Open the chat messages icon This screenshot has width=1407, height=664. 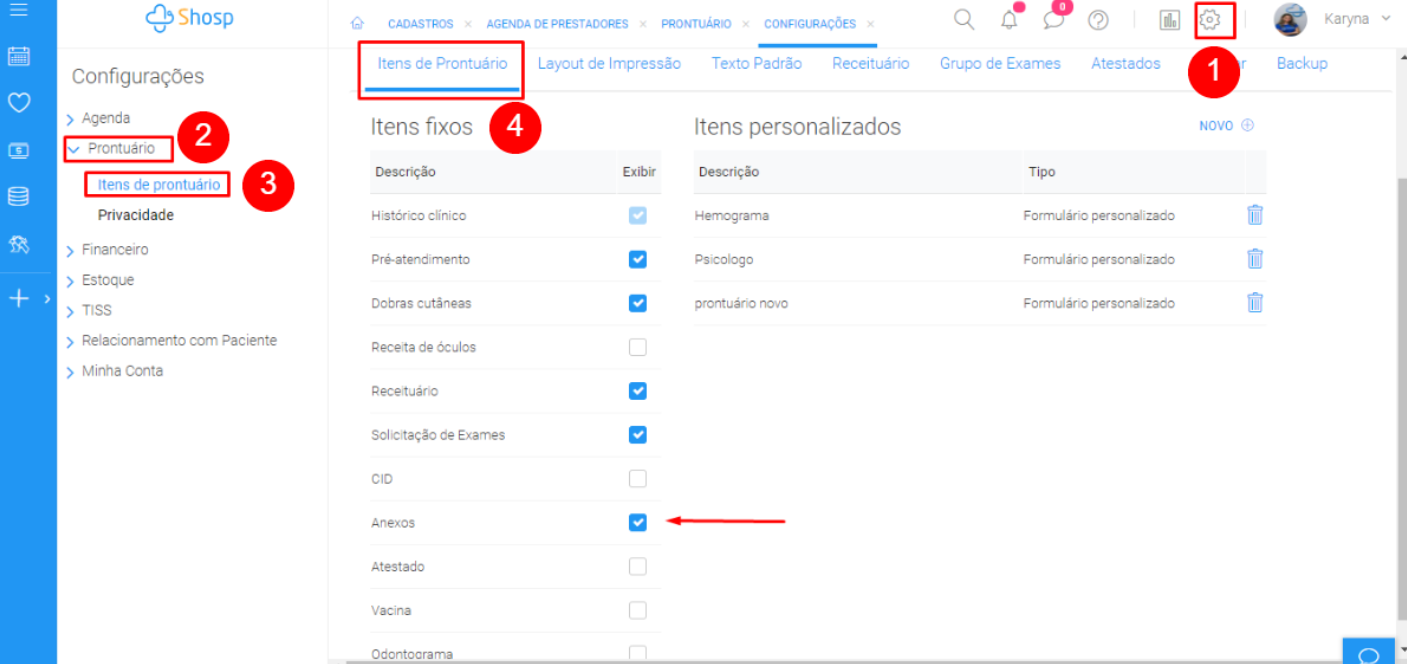pos(1053,20)
